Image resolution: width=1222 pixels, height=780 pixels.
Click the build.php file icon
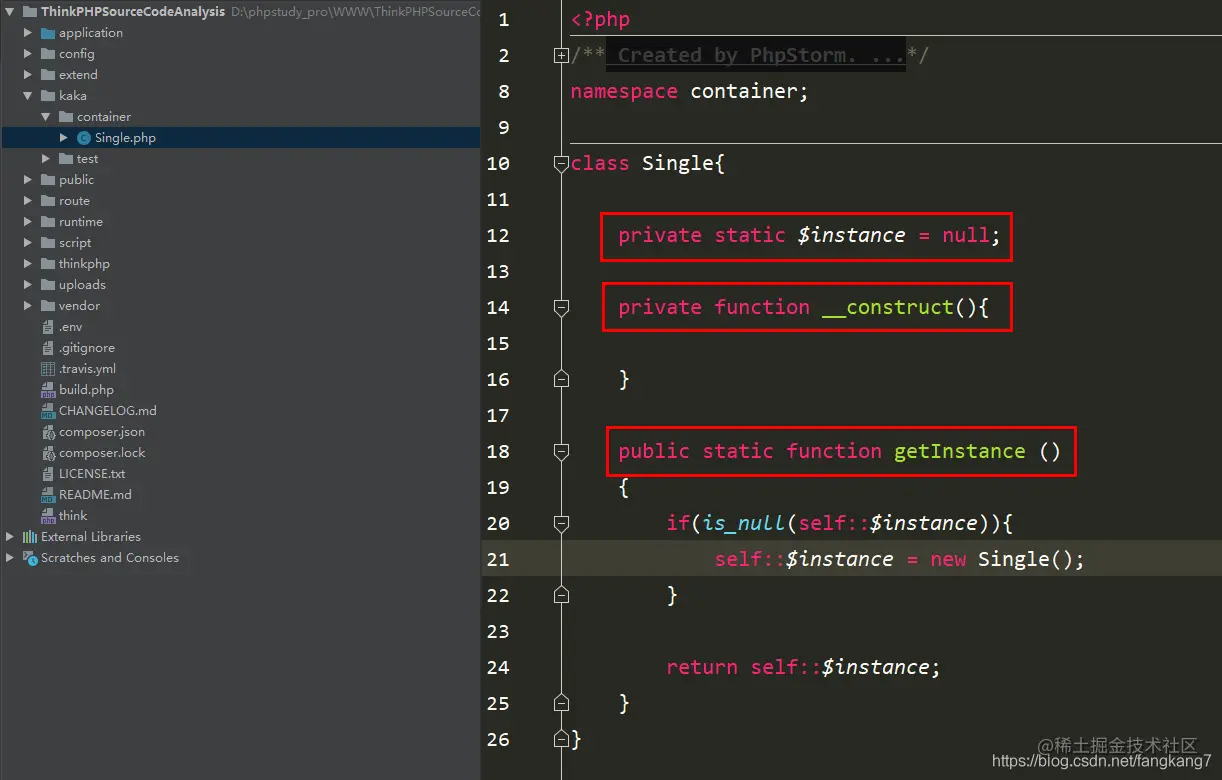click(x=48, y=390)
